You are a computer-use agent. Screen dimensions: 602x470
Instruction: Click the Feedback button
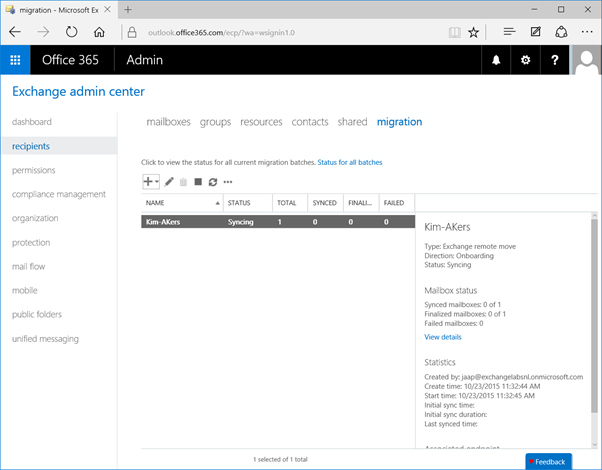(549, 462)
